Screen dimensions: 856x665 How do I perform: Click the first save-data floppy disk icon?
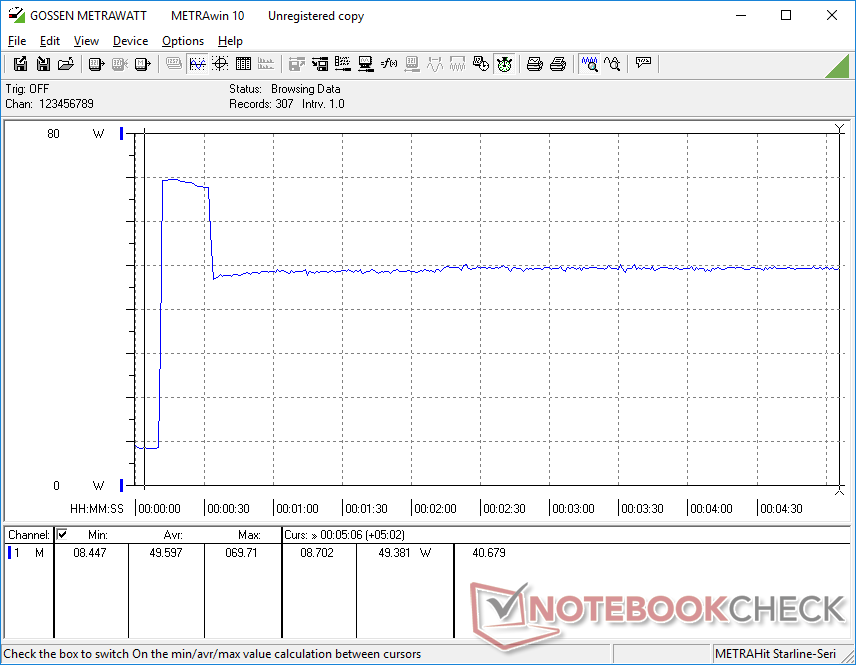(x=20, y=64)
